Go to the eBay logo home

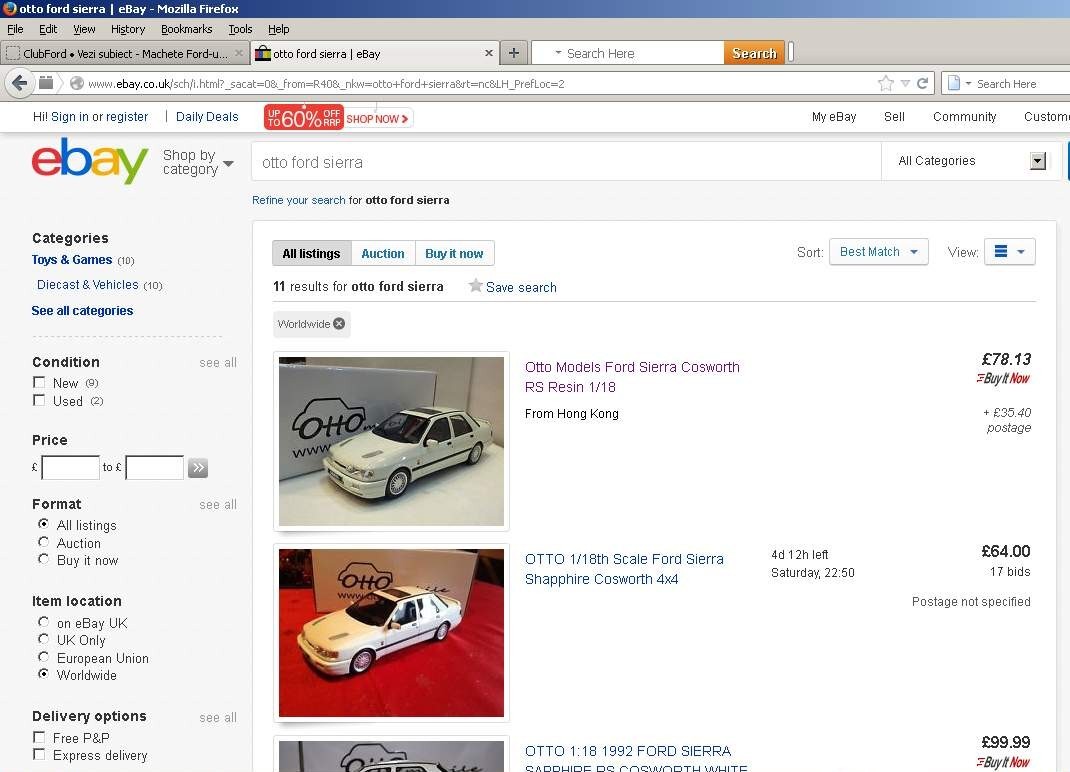[x=89, y=160]
